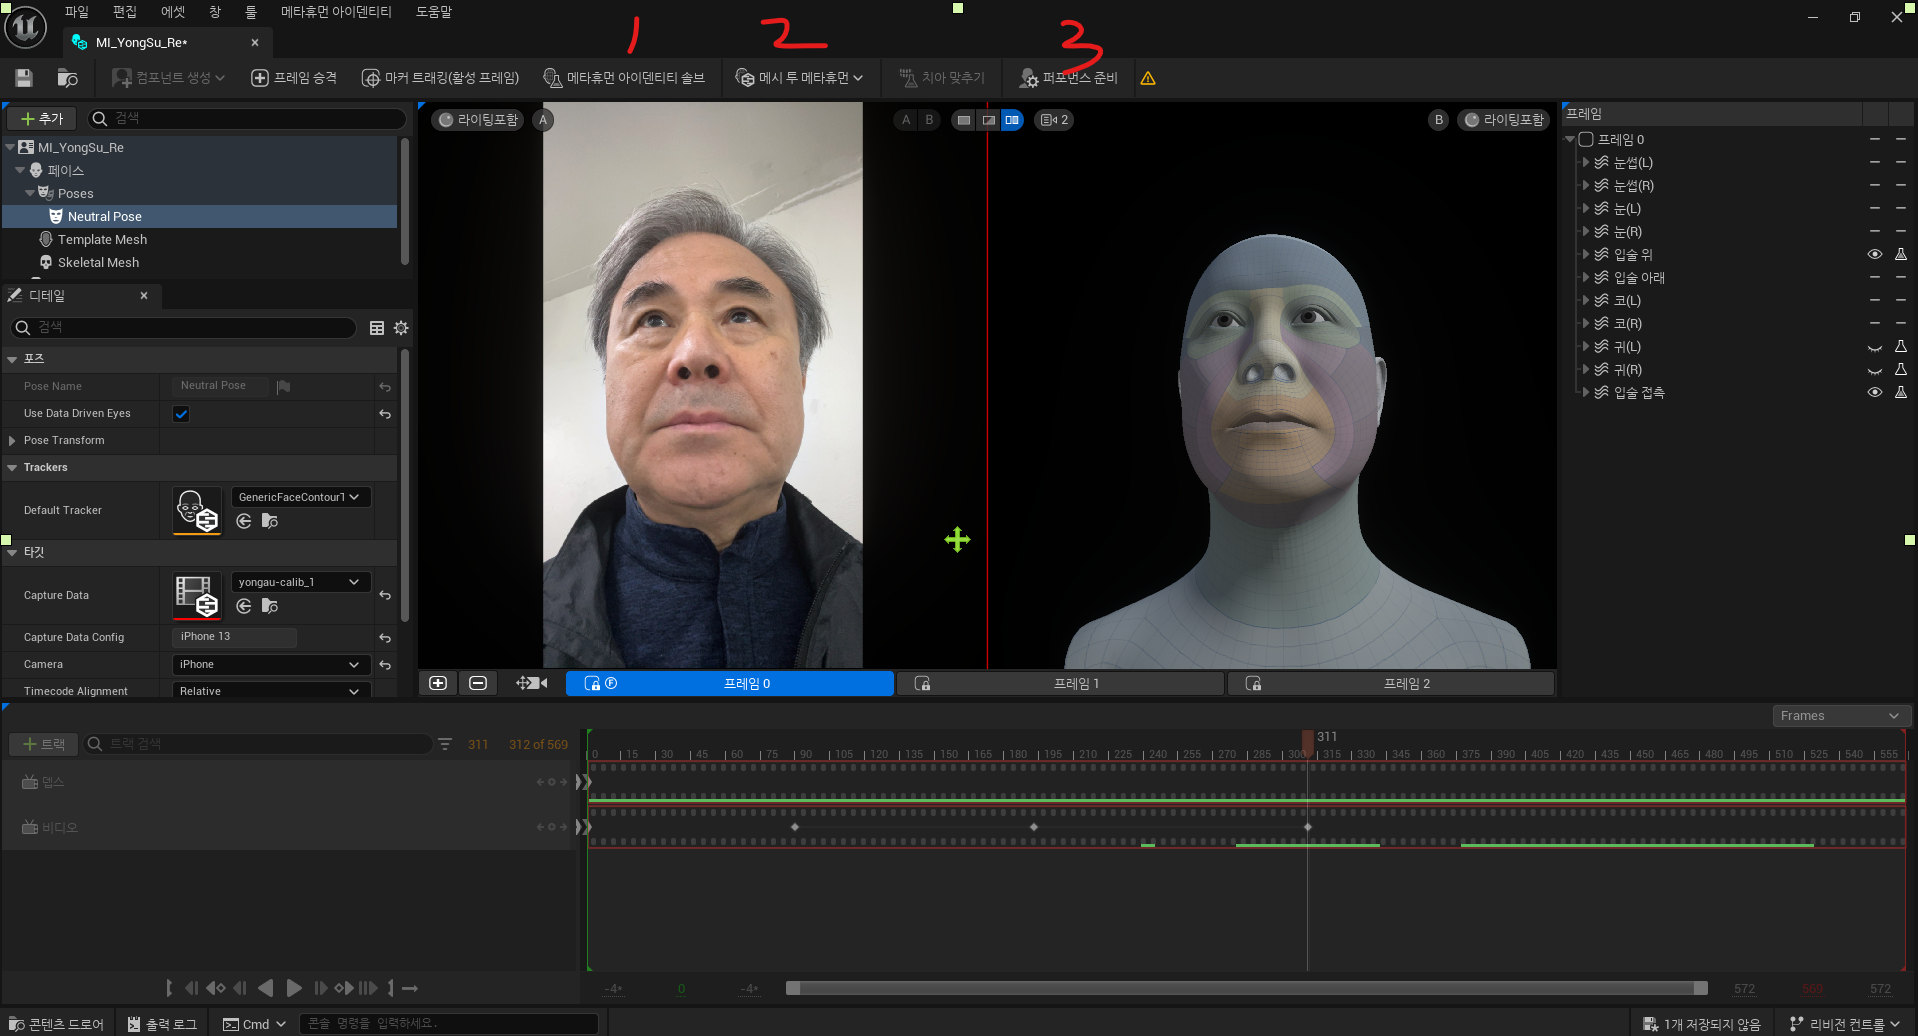The height and width of the screenshot is (1036, 1918).
Task: Open the Frames display format dropdown
Action: pos(1841,716)
